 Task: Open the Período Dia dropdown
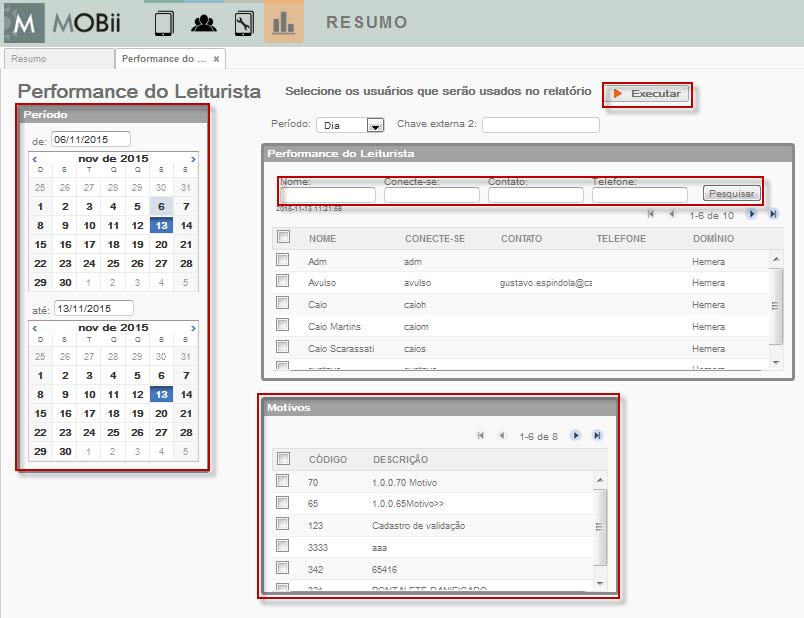350,125
